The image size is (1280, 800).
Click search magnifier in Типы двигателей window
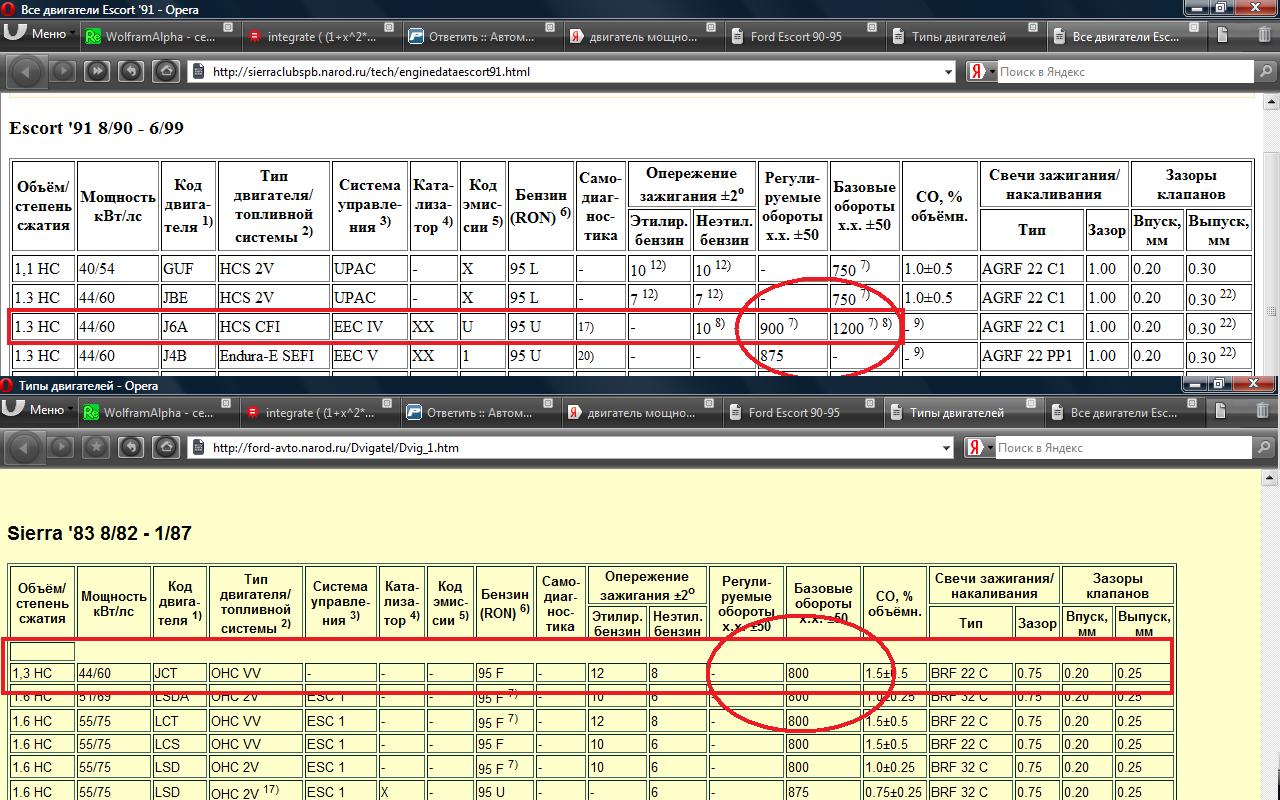pos(1264,448)
